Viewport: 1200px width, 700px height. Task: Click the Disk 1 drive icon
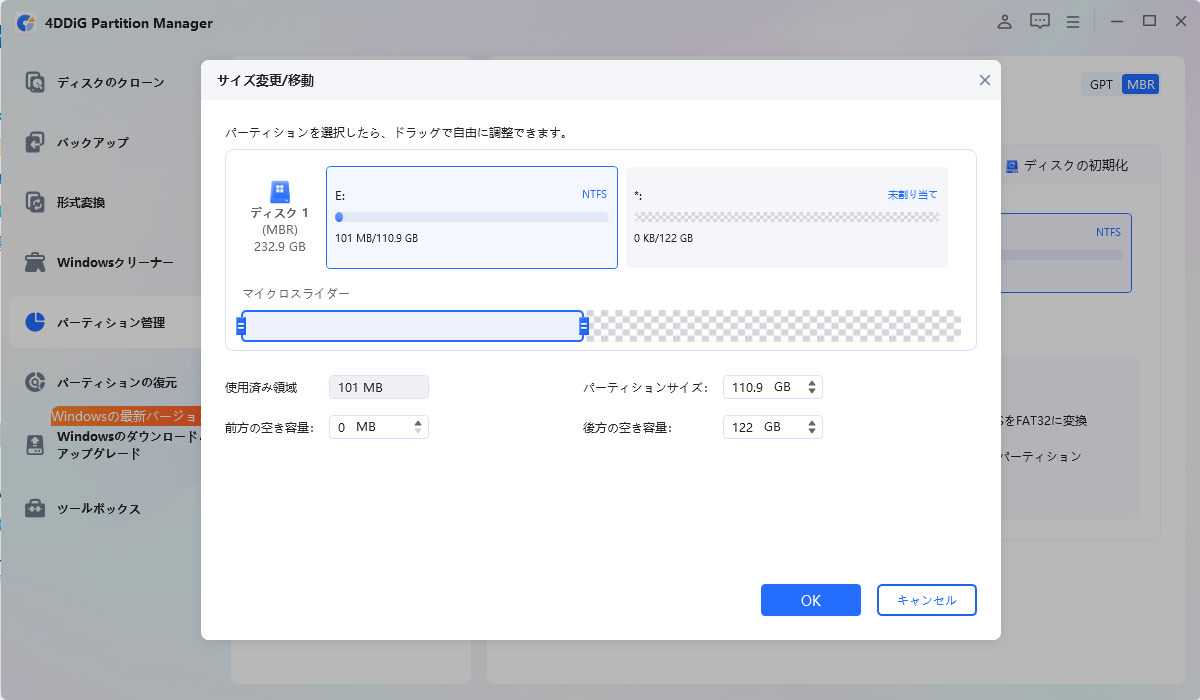(279, 192)
